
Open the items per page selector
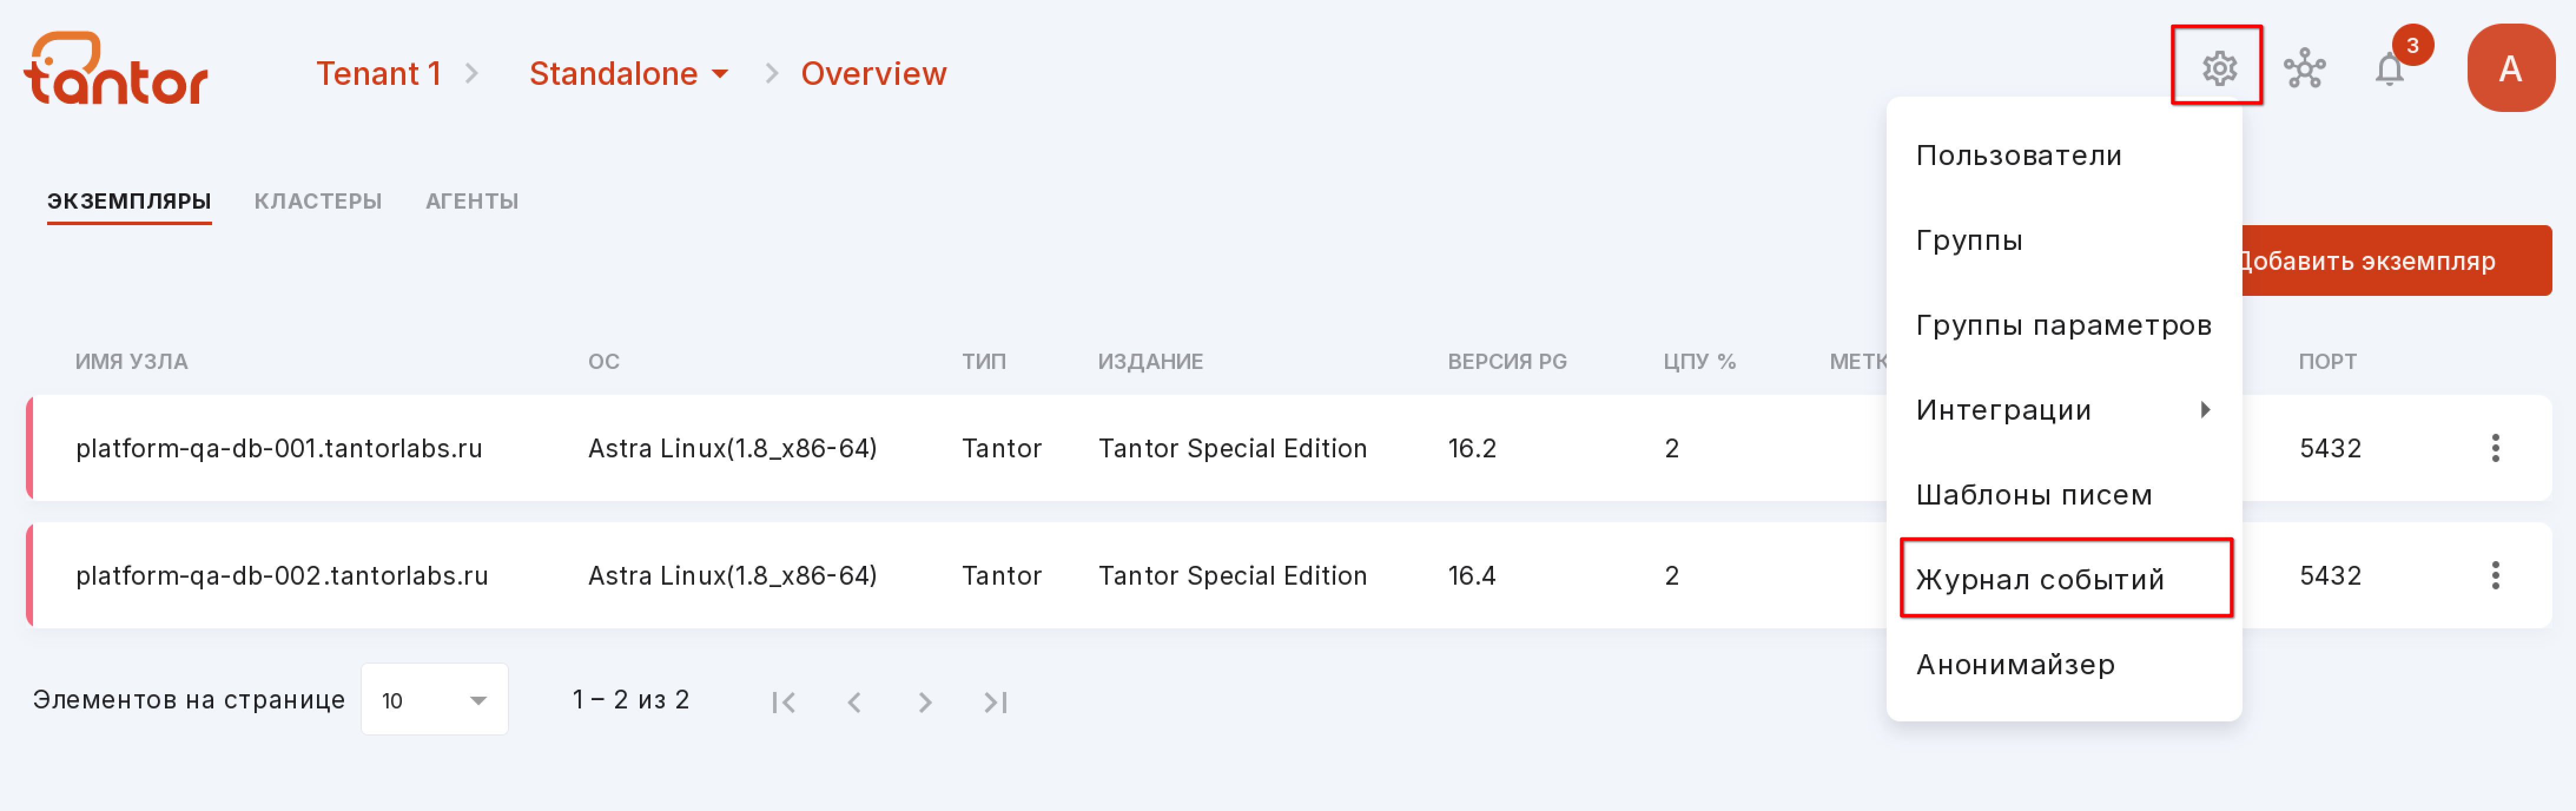pyautogui.click(x=434, y=700)
